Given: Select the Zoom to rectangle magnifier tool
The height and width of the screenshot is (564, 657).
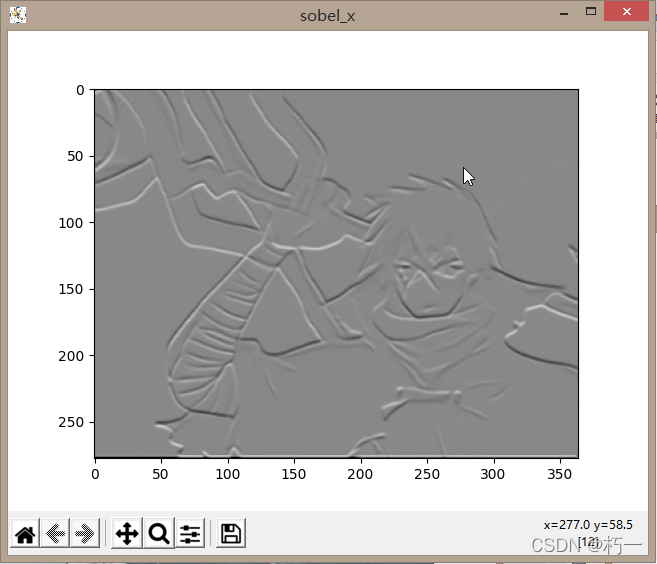Looking at the screenshot, I should point(159,534).
